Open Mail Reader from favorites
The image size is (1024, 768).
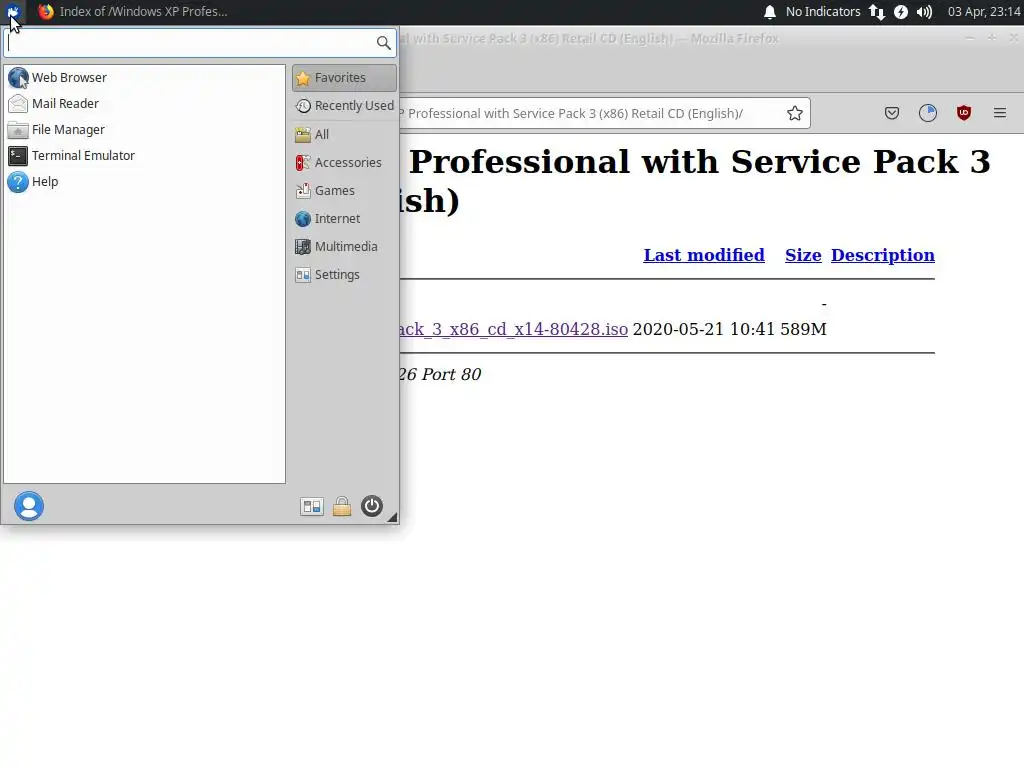tap(144, 104)
